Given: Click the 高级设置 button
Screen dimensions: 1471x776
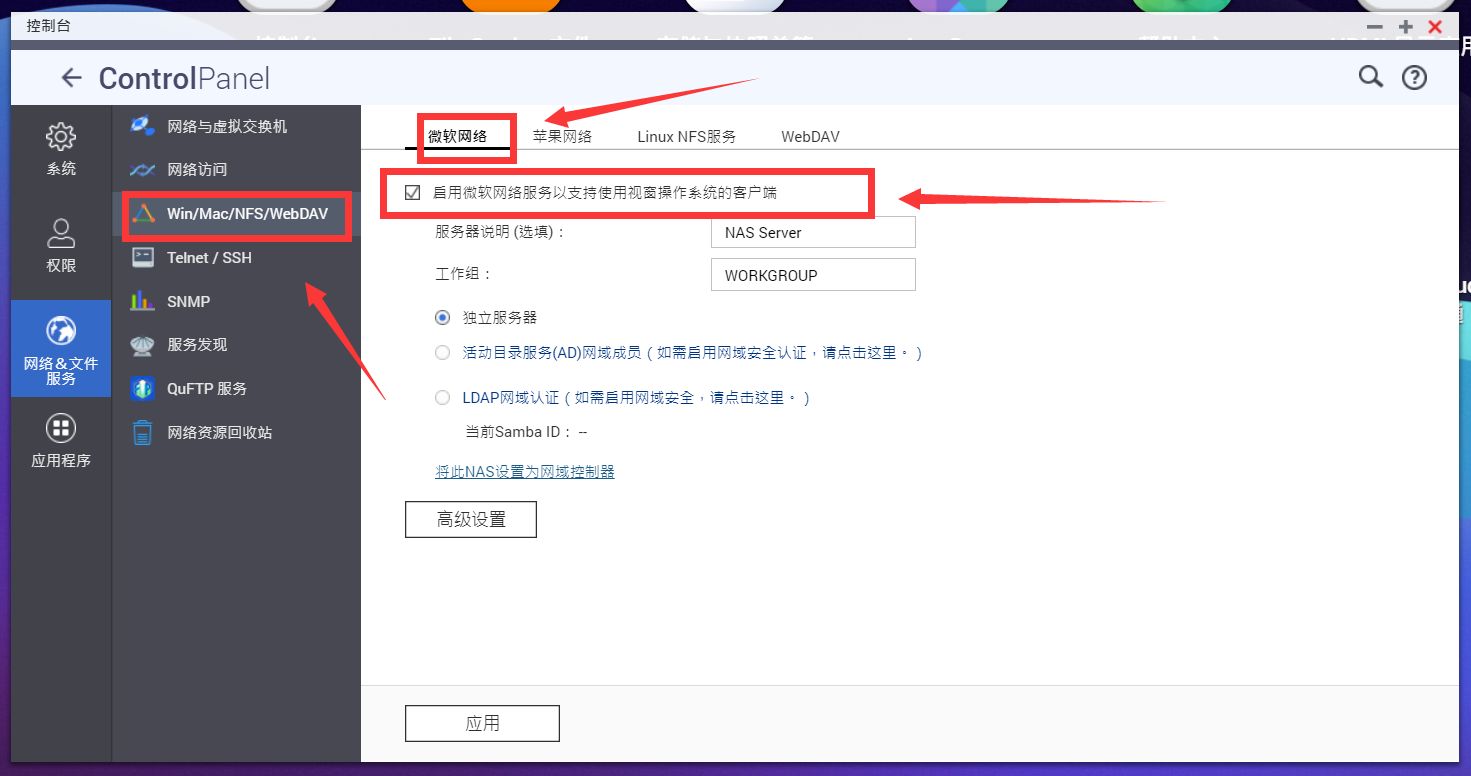Looking at the screenshot, I should (471, 520).
